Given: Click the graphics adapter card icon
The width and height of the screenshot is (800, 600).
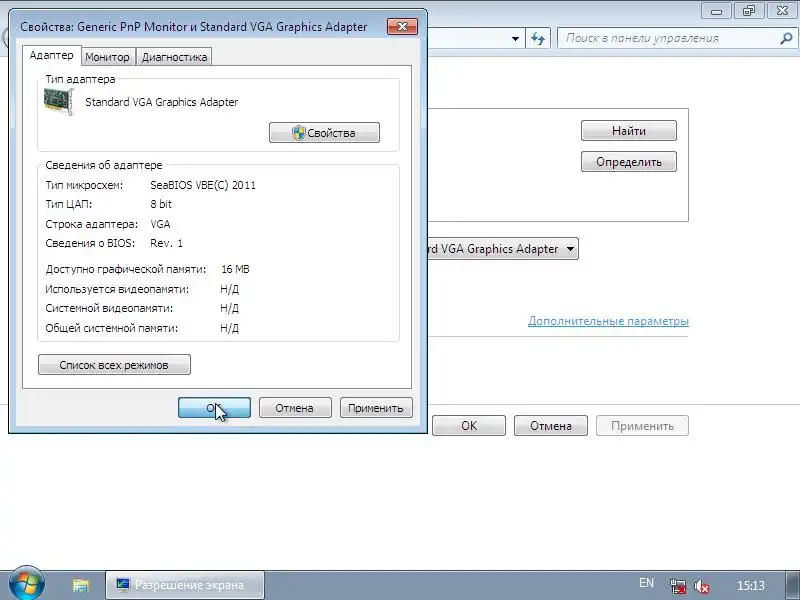Looking at the screenshot, I should coord(59,102).
